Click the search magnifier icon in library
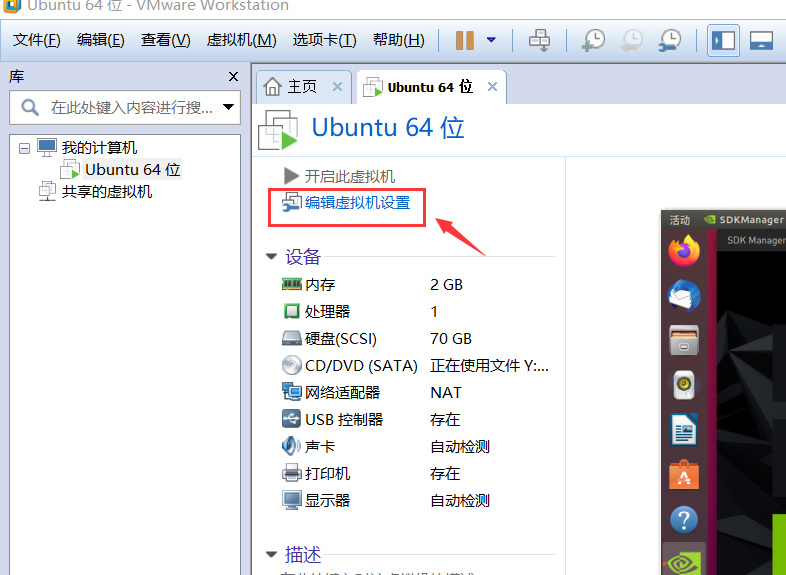This screenshot has width=786, height=575. point(30,107)
